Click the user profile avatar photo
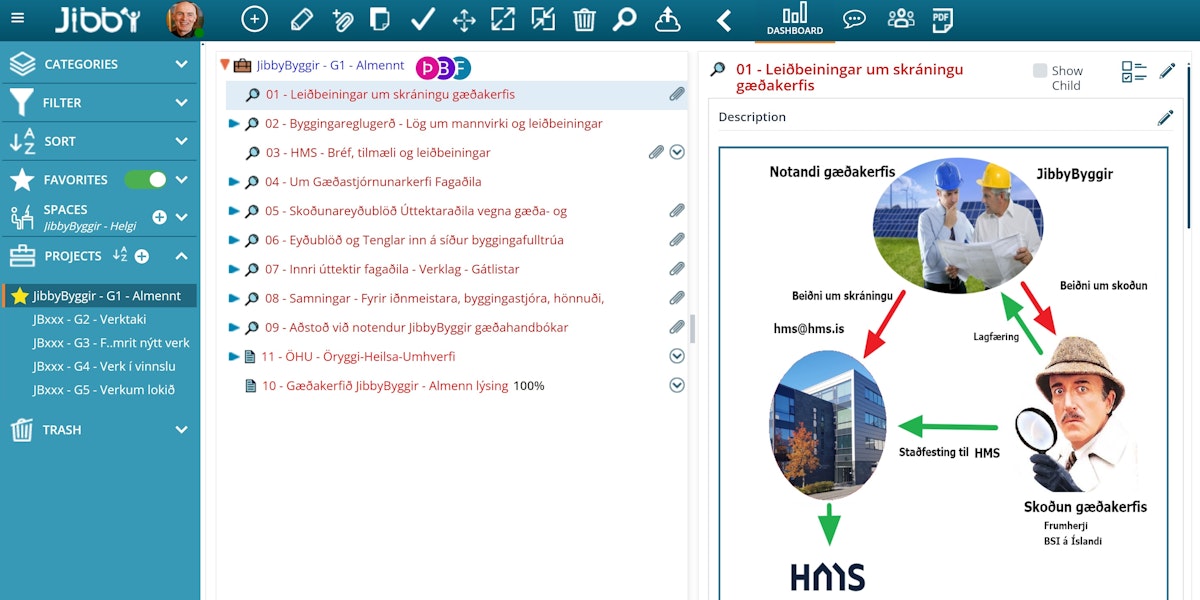Viewport: 1200px width, 600px height. 184,19
